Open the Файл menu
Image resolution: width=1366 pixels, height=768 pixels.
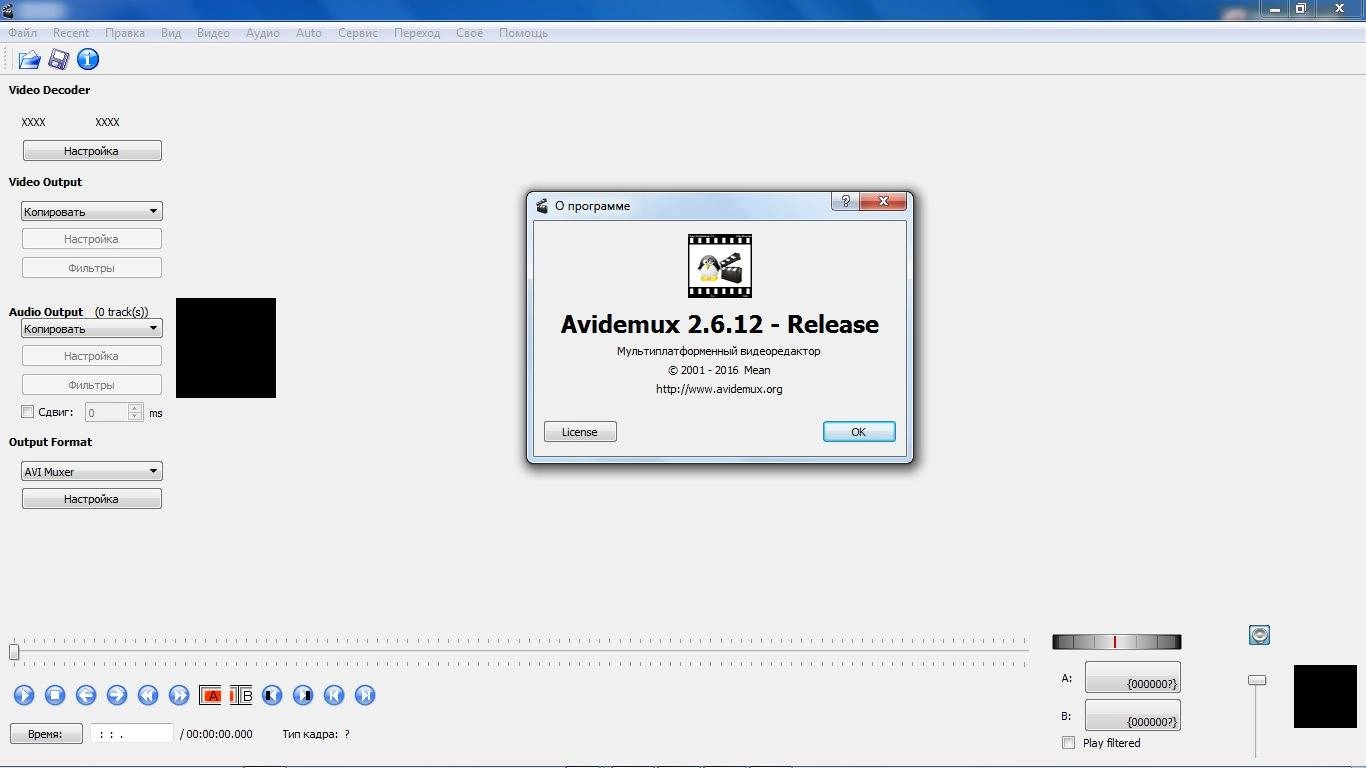[x=22, y=33]
